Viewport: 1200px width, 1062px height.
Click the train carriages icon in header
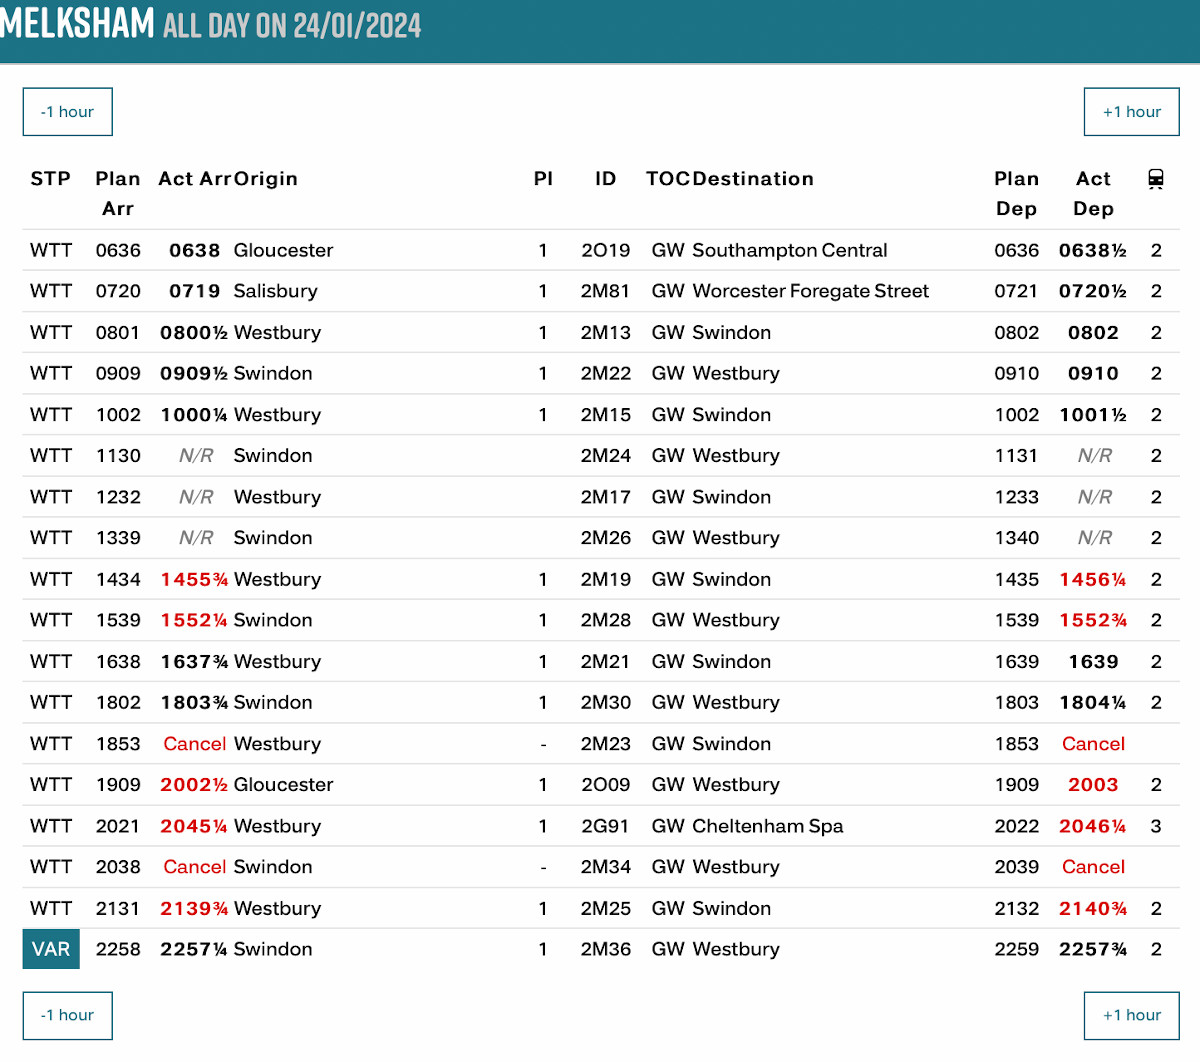coord(1155,179)
